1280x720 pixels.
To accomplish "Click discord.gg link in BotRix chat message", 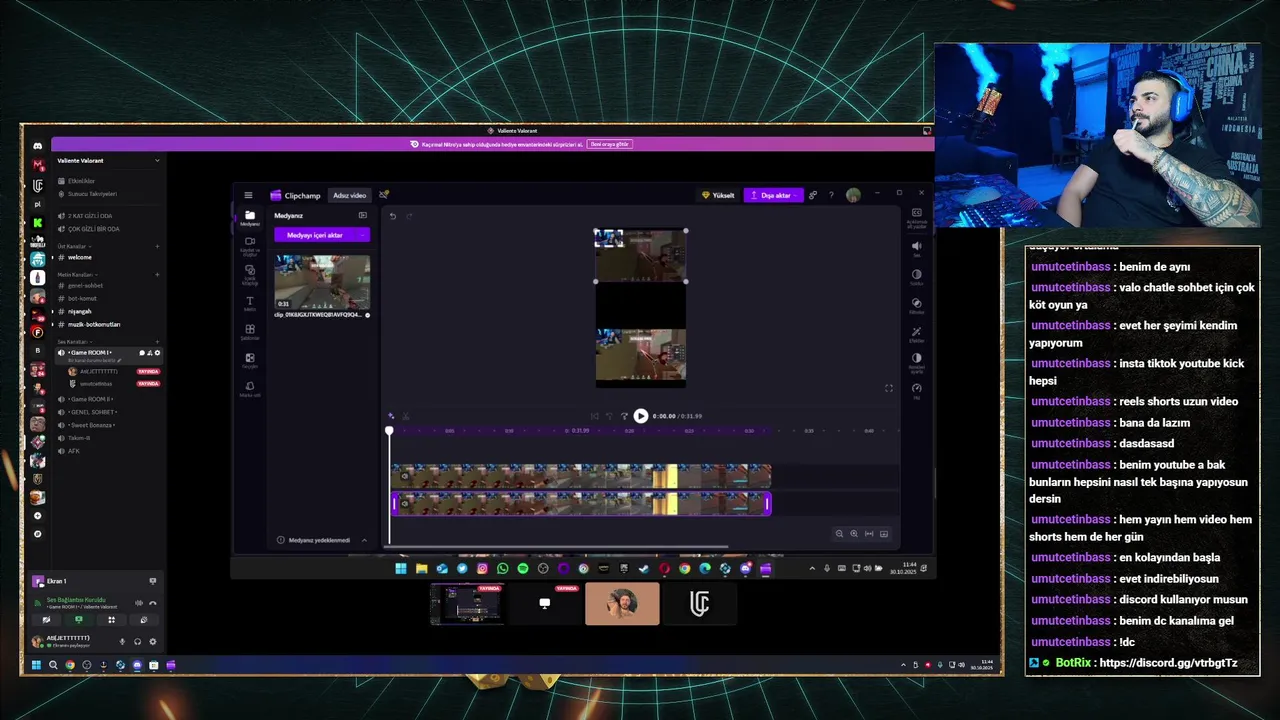I will point(1168,662).
